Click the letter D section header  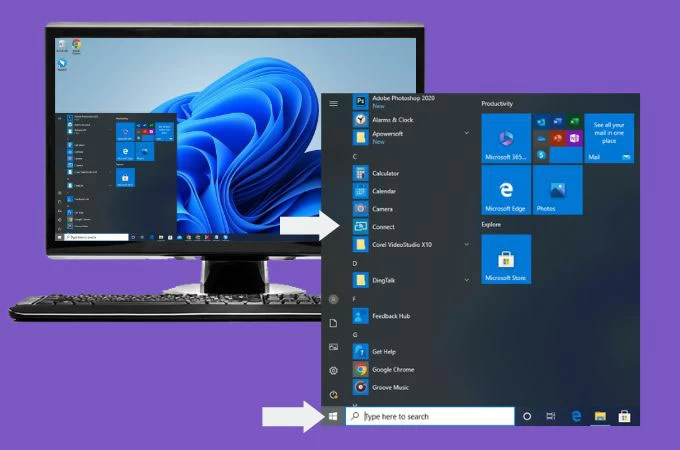(x=355, y=264)
